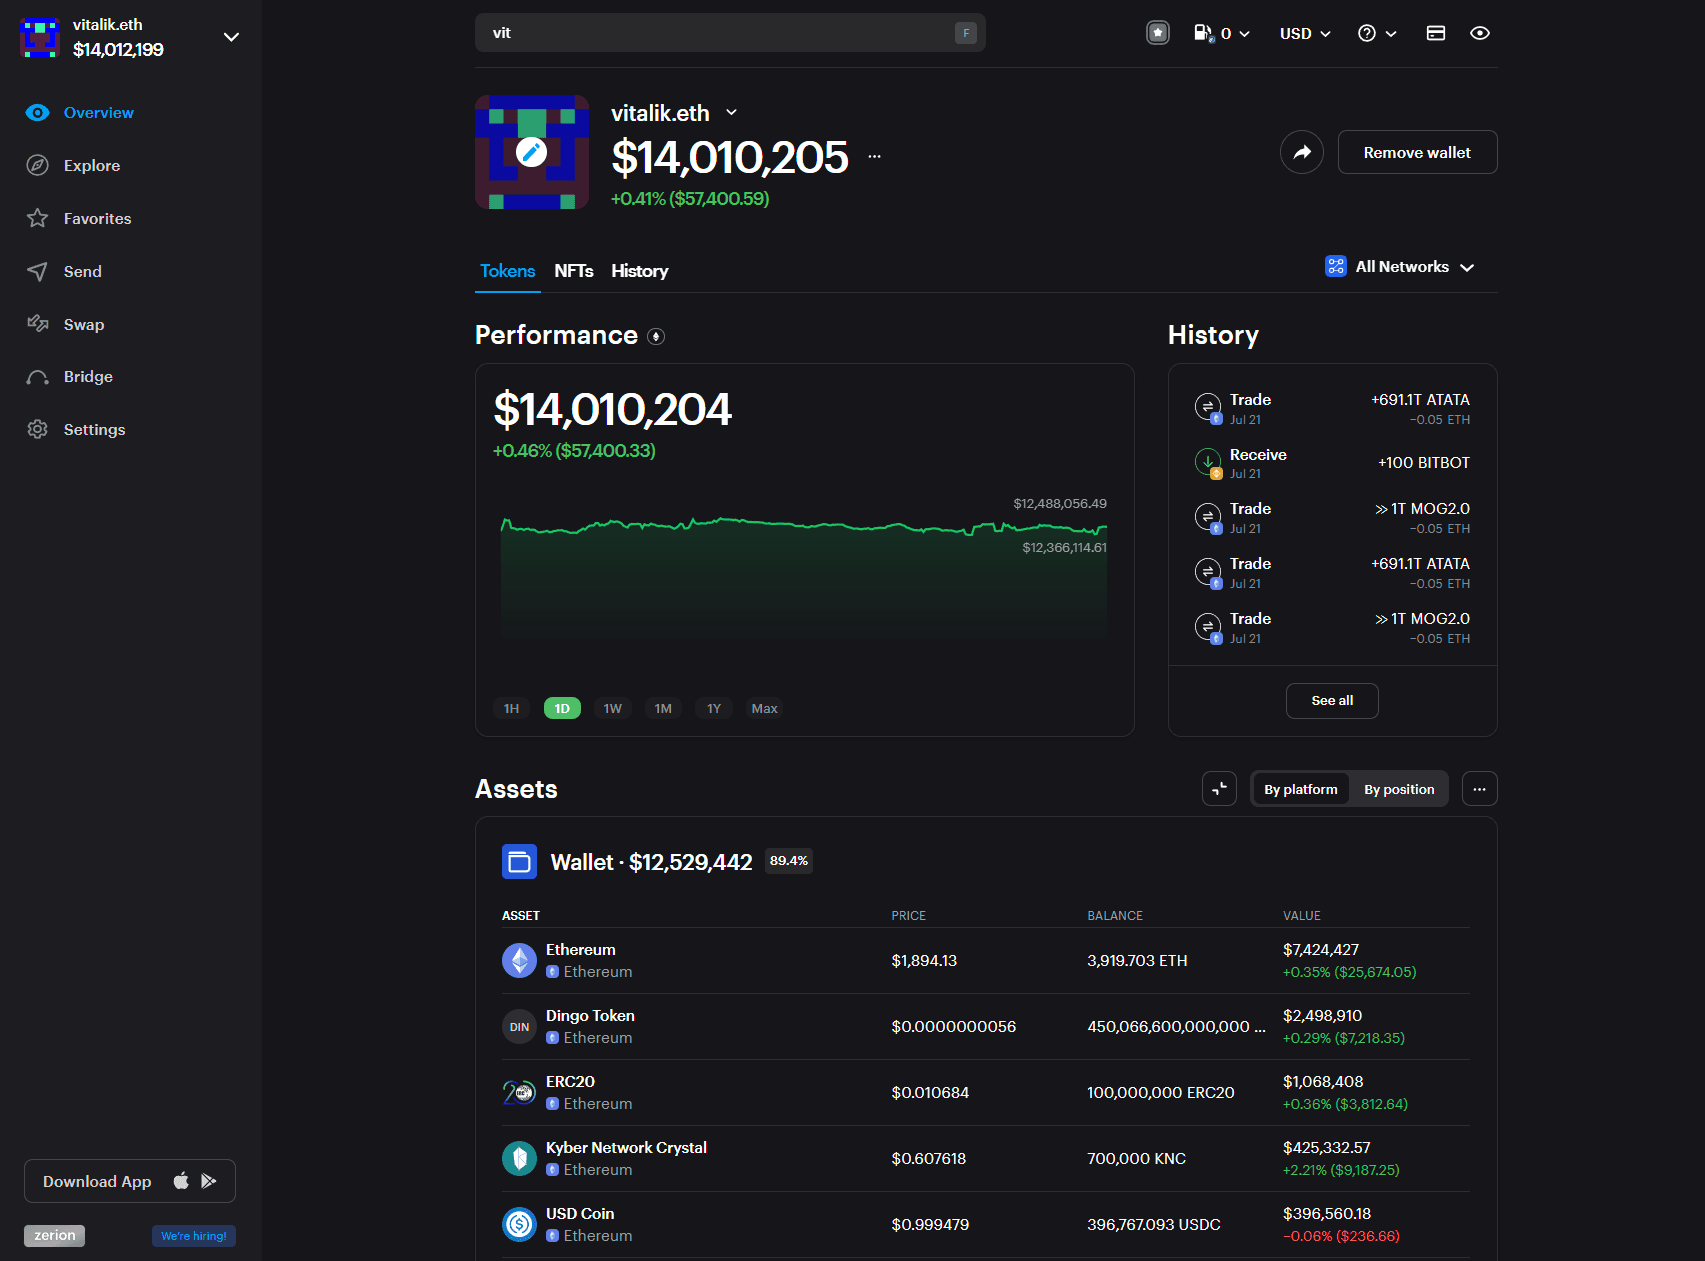Open the ERC20 token icon
The width and height of the screenshot is (1705, 1261).
(x=519, y=1093)
